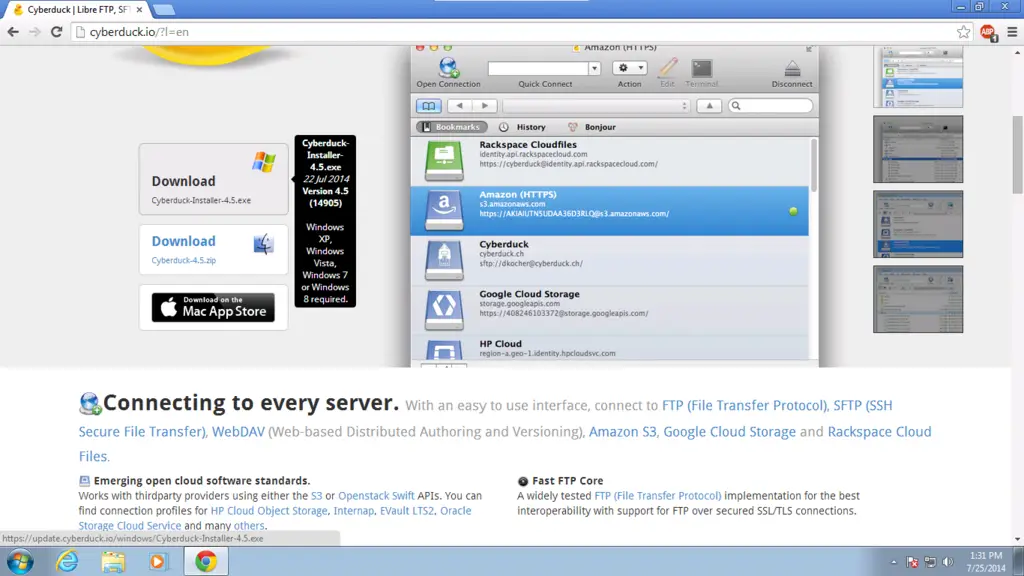Select the second screenshot thumbnail with dark overlay

click(918, 150)
